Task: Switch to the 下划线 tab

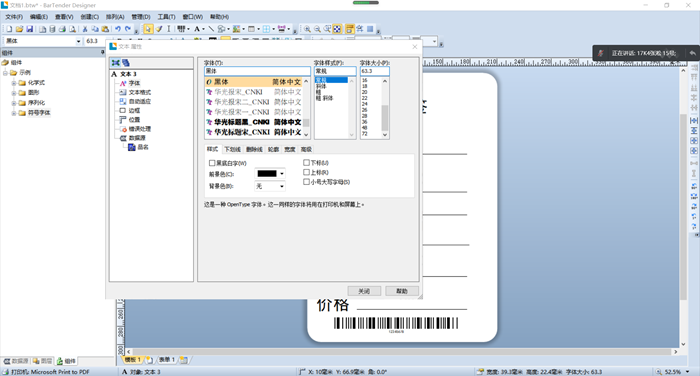Action: coord(232,149)
